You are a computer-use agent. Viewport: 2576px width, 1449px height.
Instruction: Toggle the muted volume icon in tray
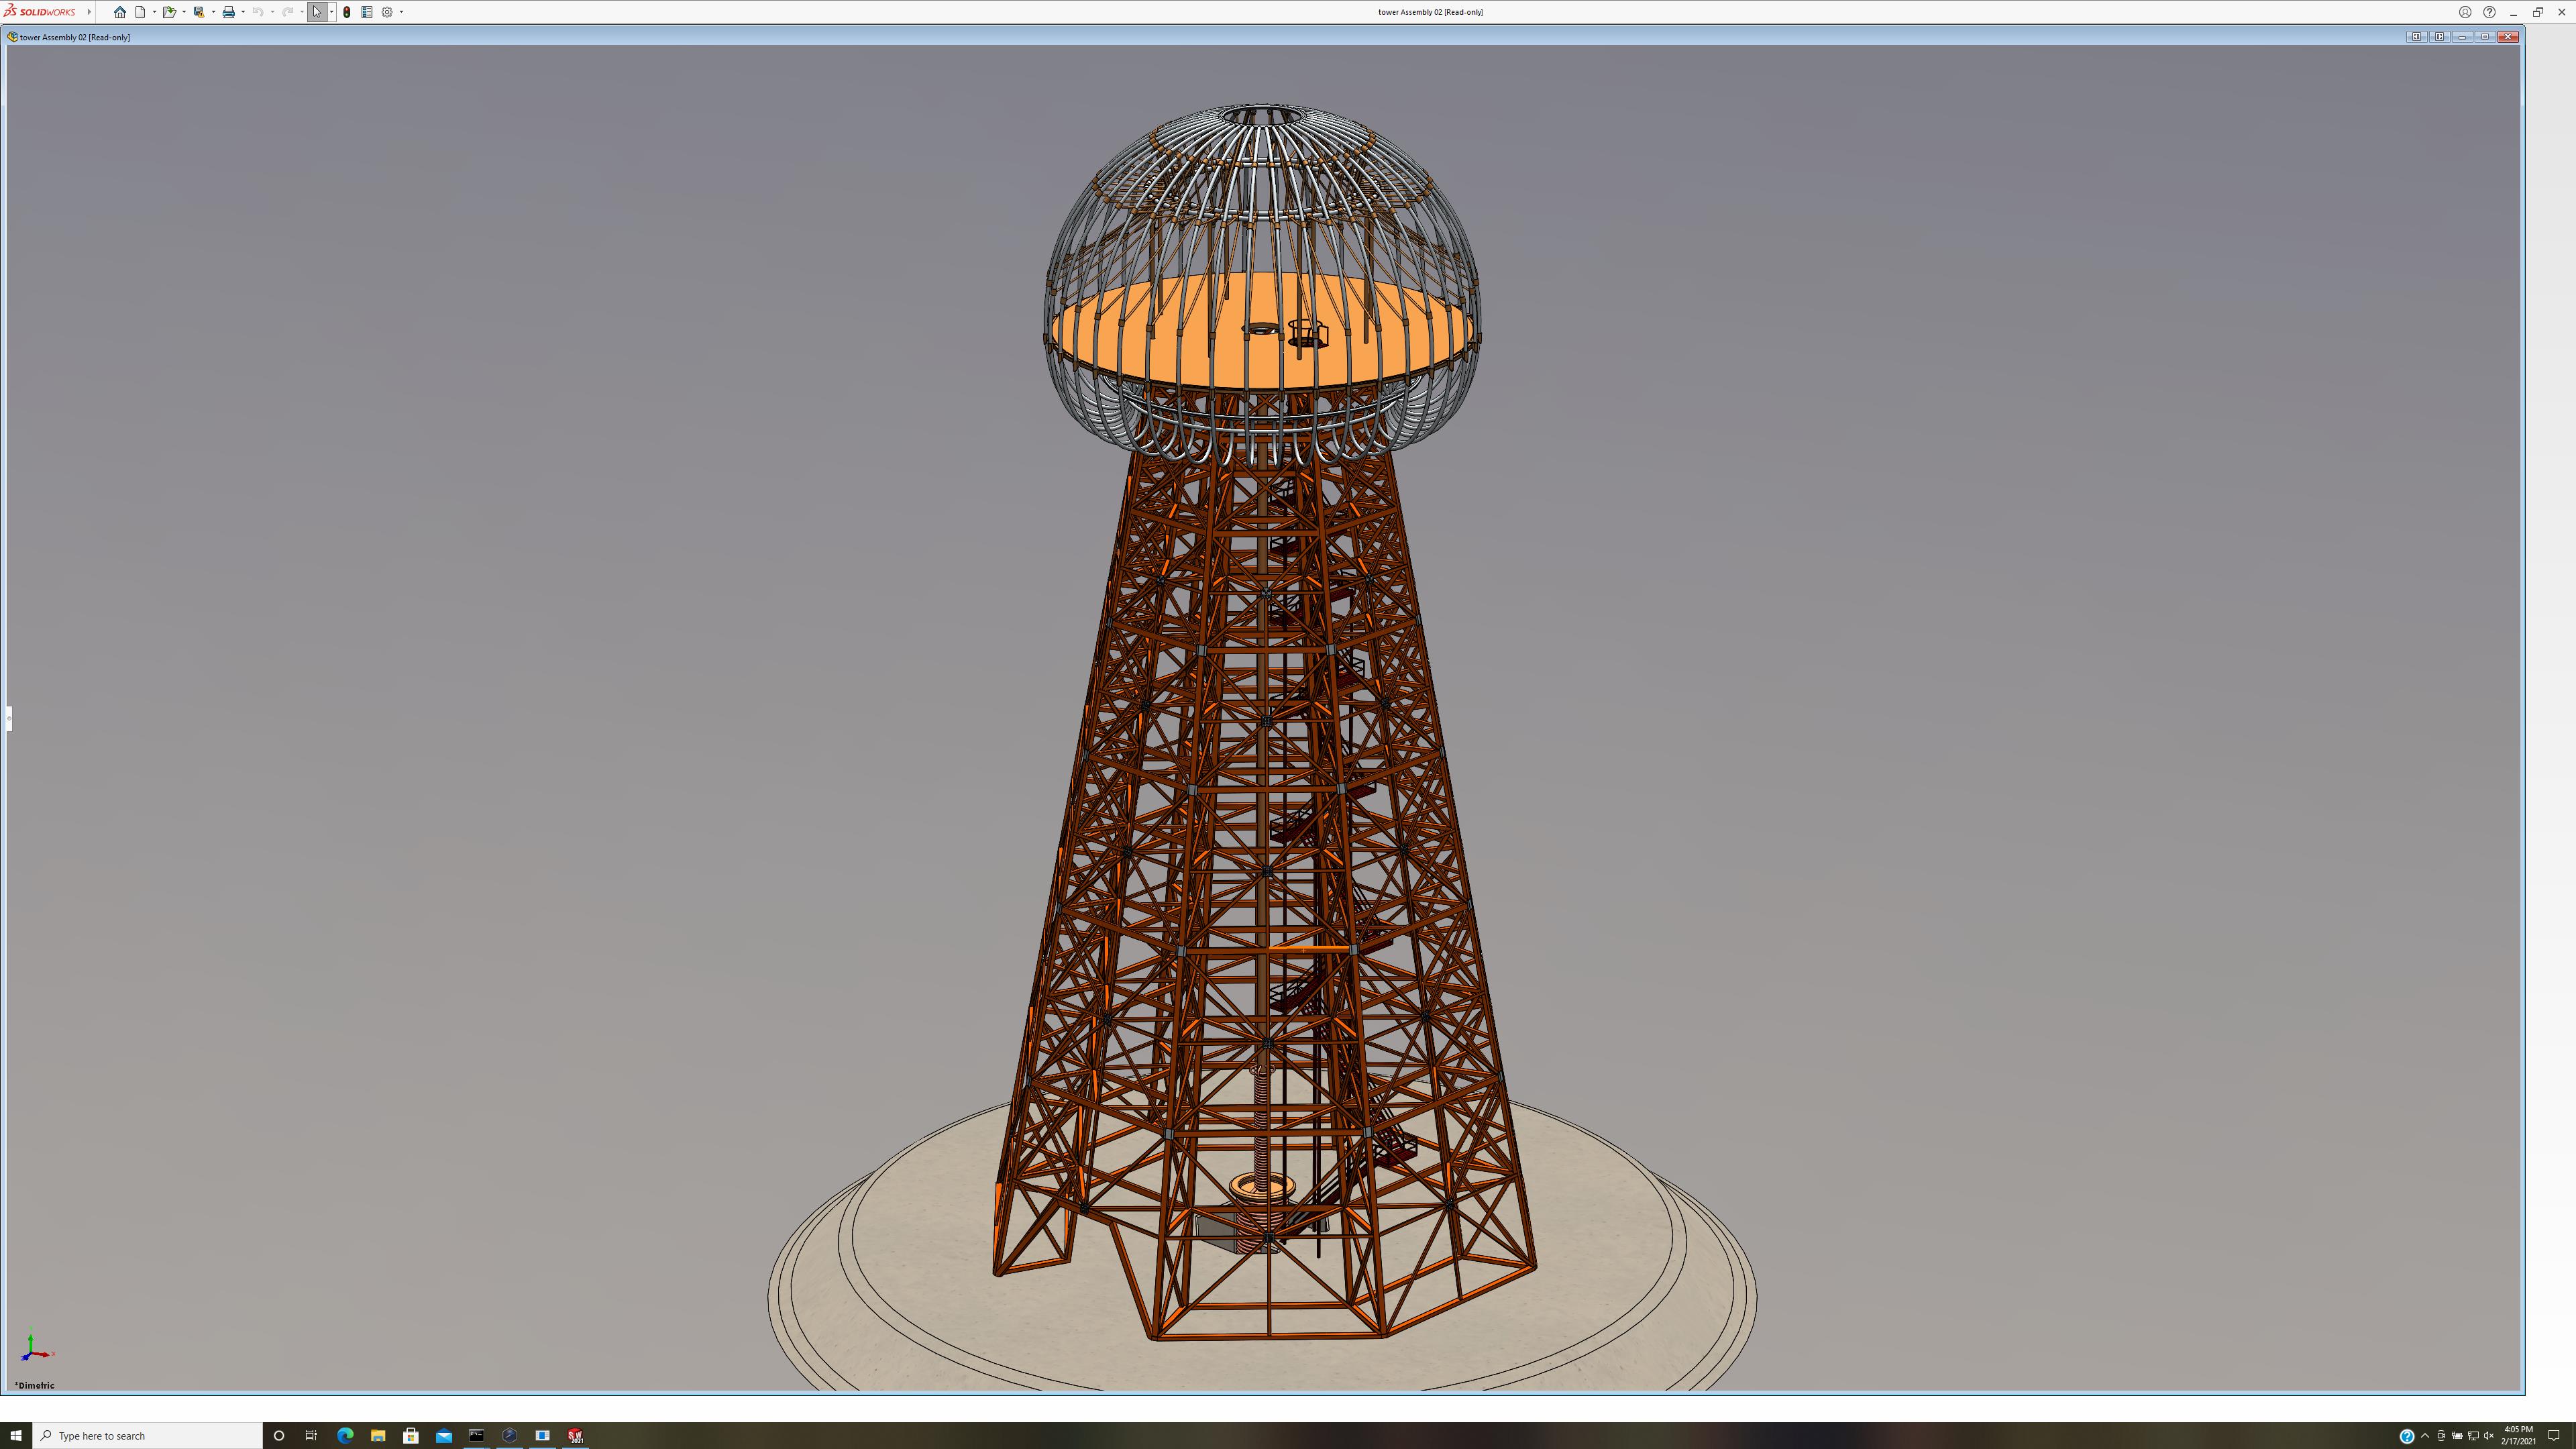pos(2489,1436)
